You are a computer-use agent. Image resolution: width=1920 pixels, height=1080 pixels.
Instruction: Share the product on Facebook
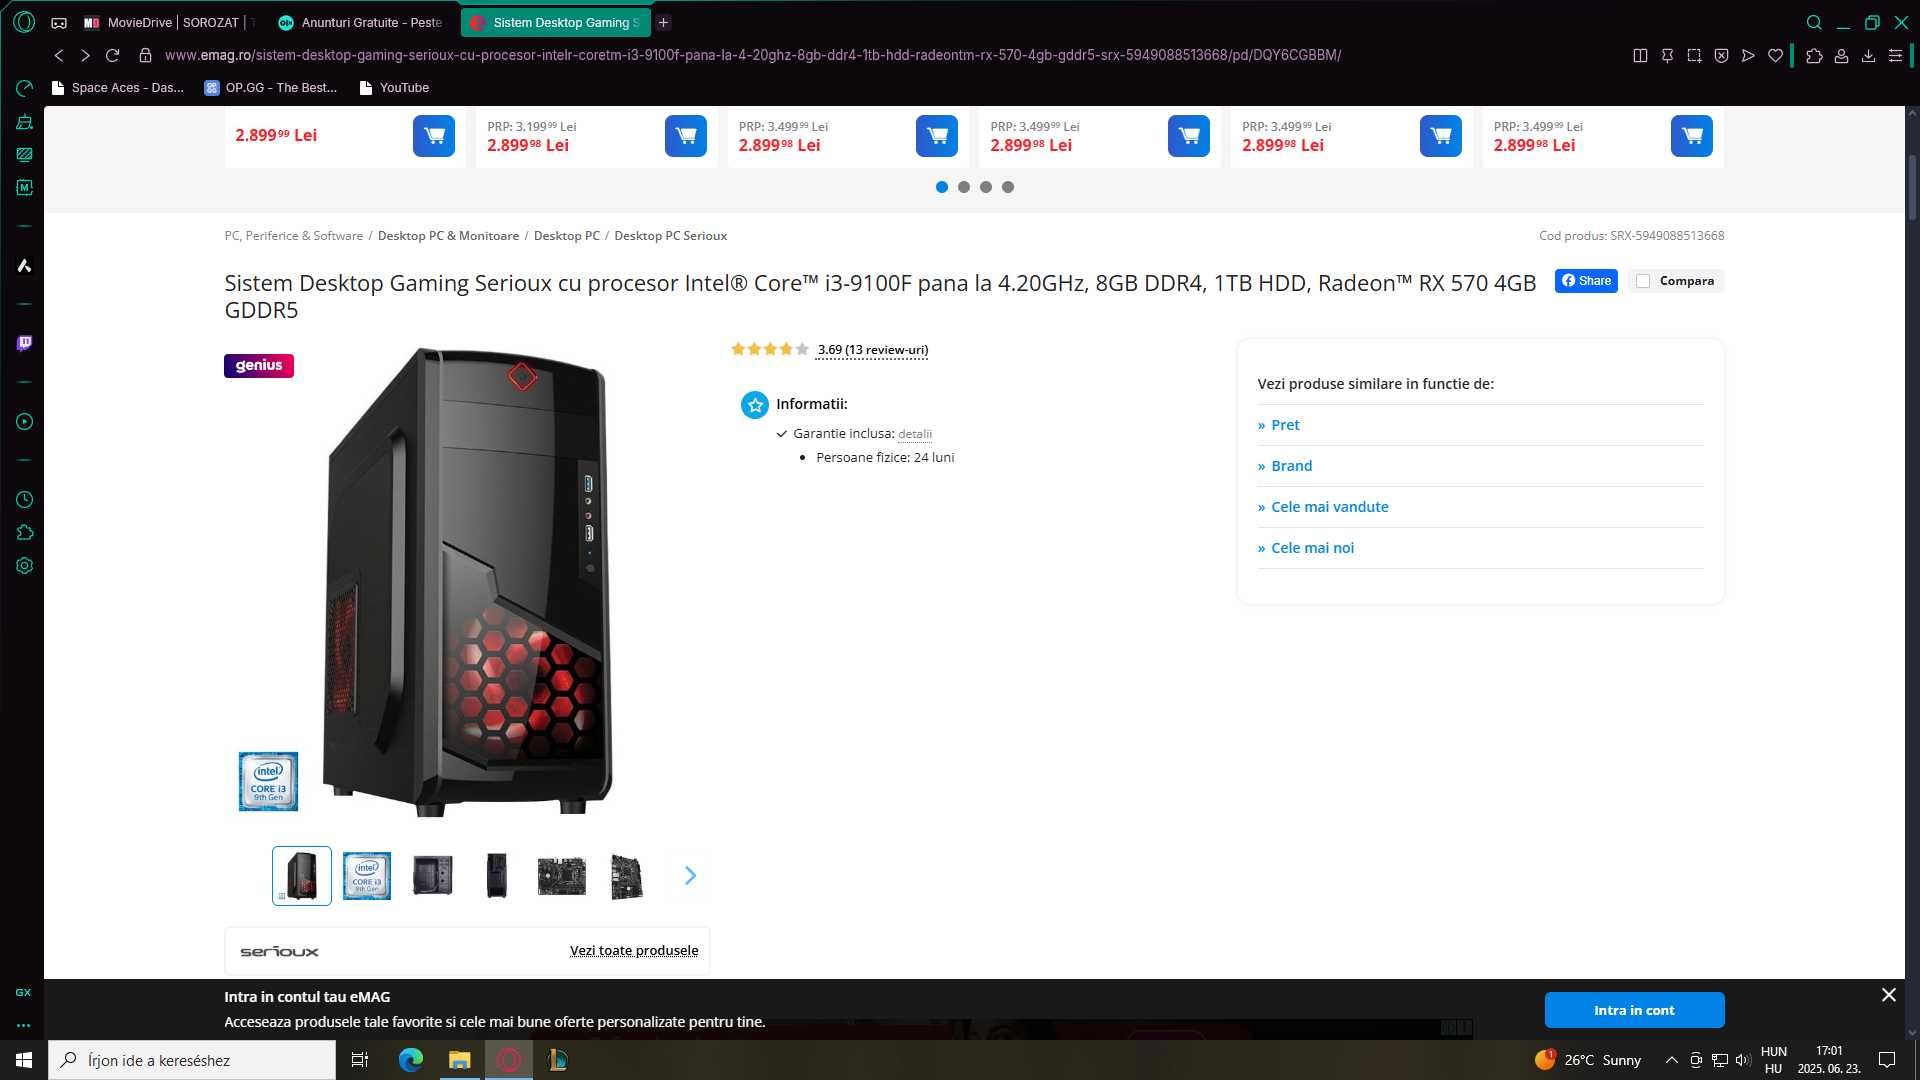click(x=1586, y=281)
